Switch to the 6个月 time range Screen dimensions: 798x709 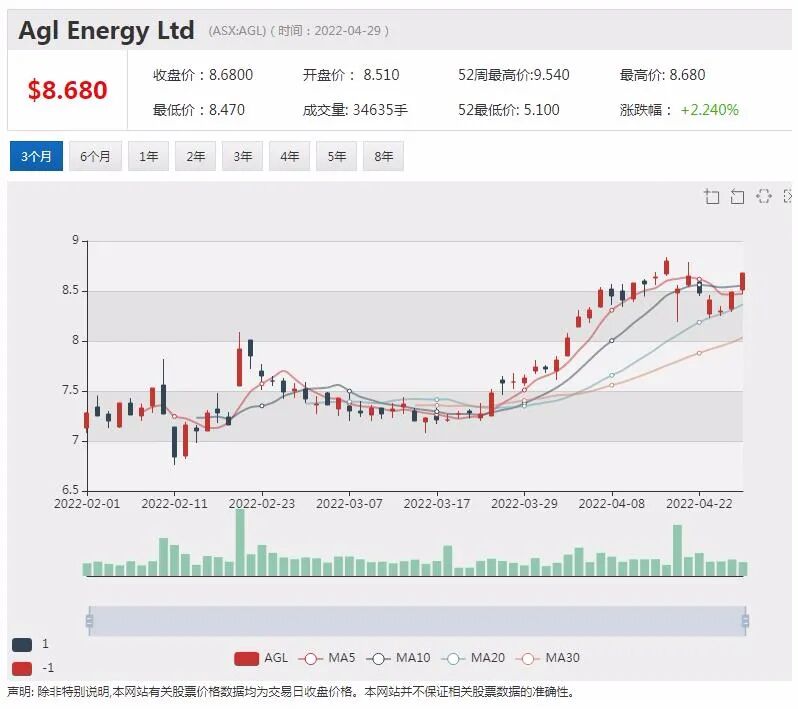click(x=95, y=156)
